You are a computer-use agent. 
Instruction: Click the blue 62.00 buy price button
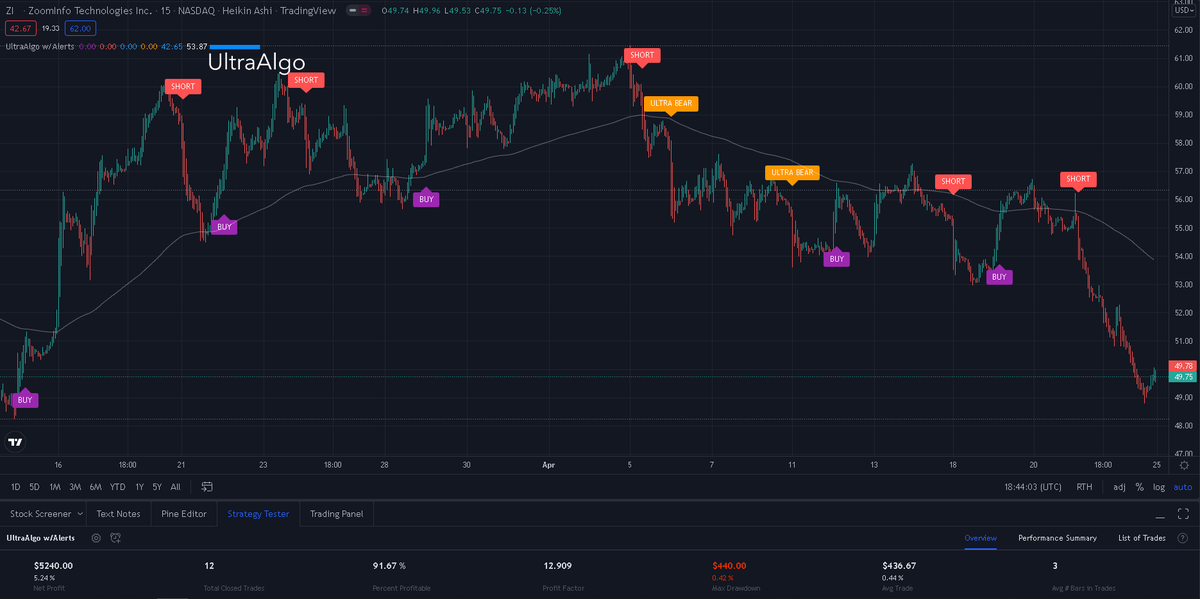[80, 29]
